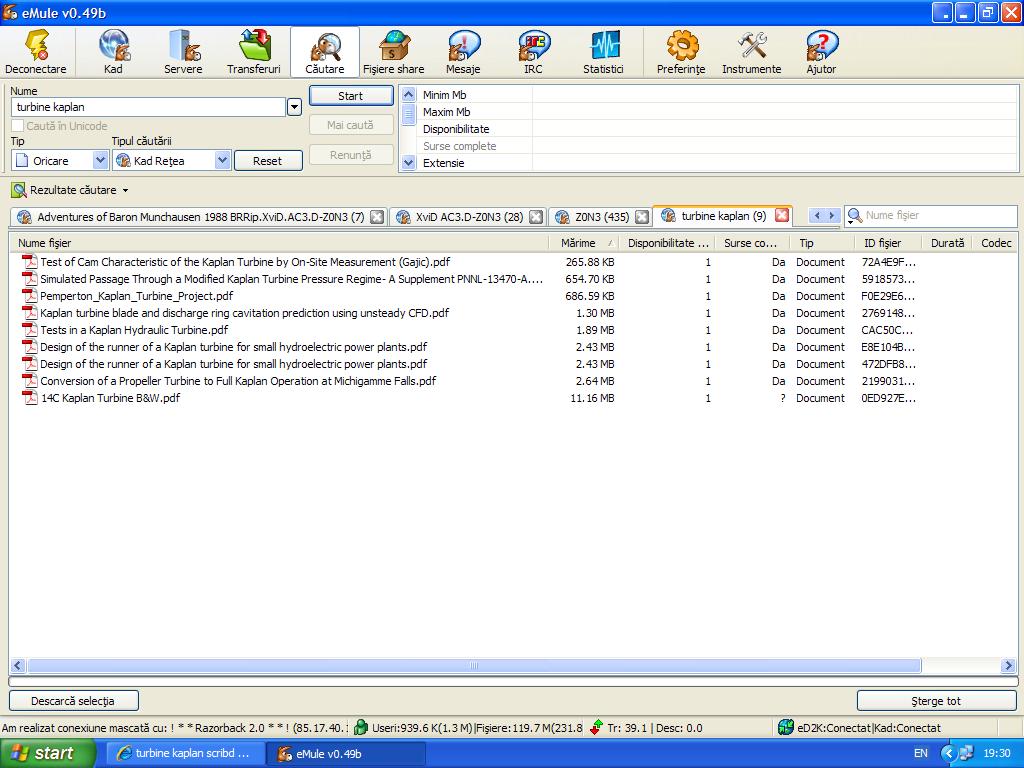Select the Căutare search toolbar icon
The width and height of the screenshot is (1024, 768).
[325, 51]
